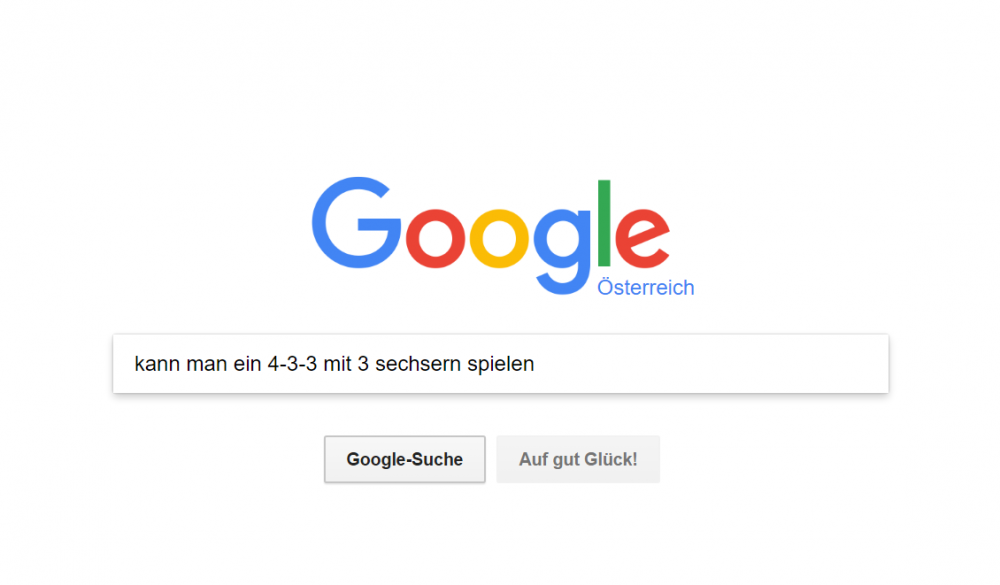Viewport: 1000px width, 585px height.
Task: Click the blue capital G of Google logo
Action: coord(355,223)
